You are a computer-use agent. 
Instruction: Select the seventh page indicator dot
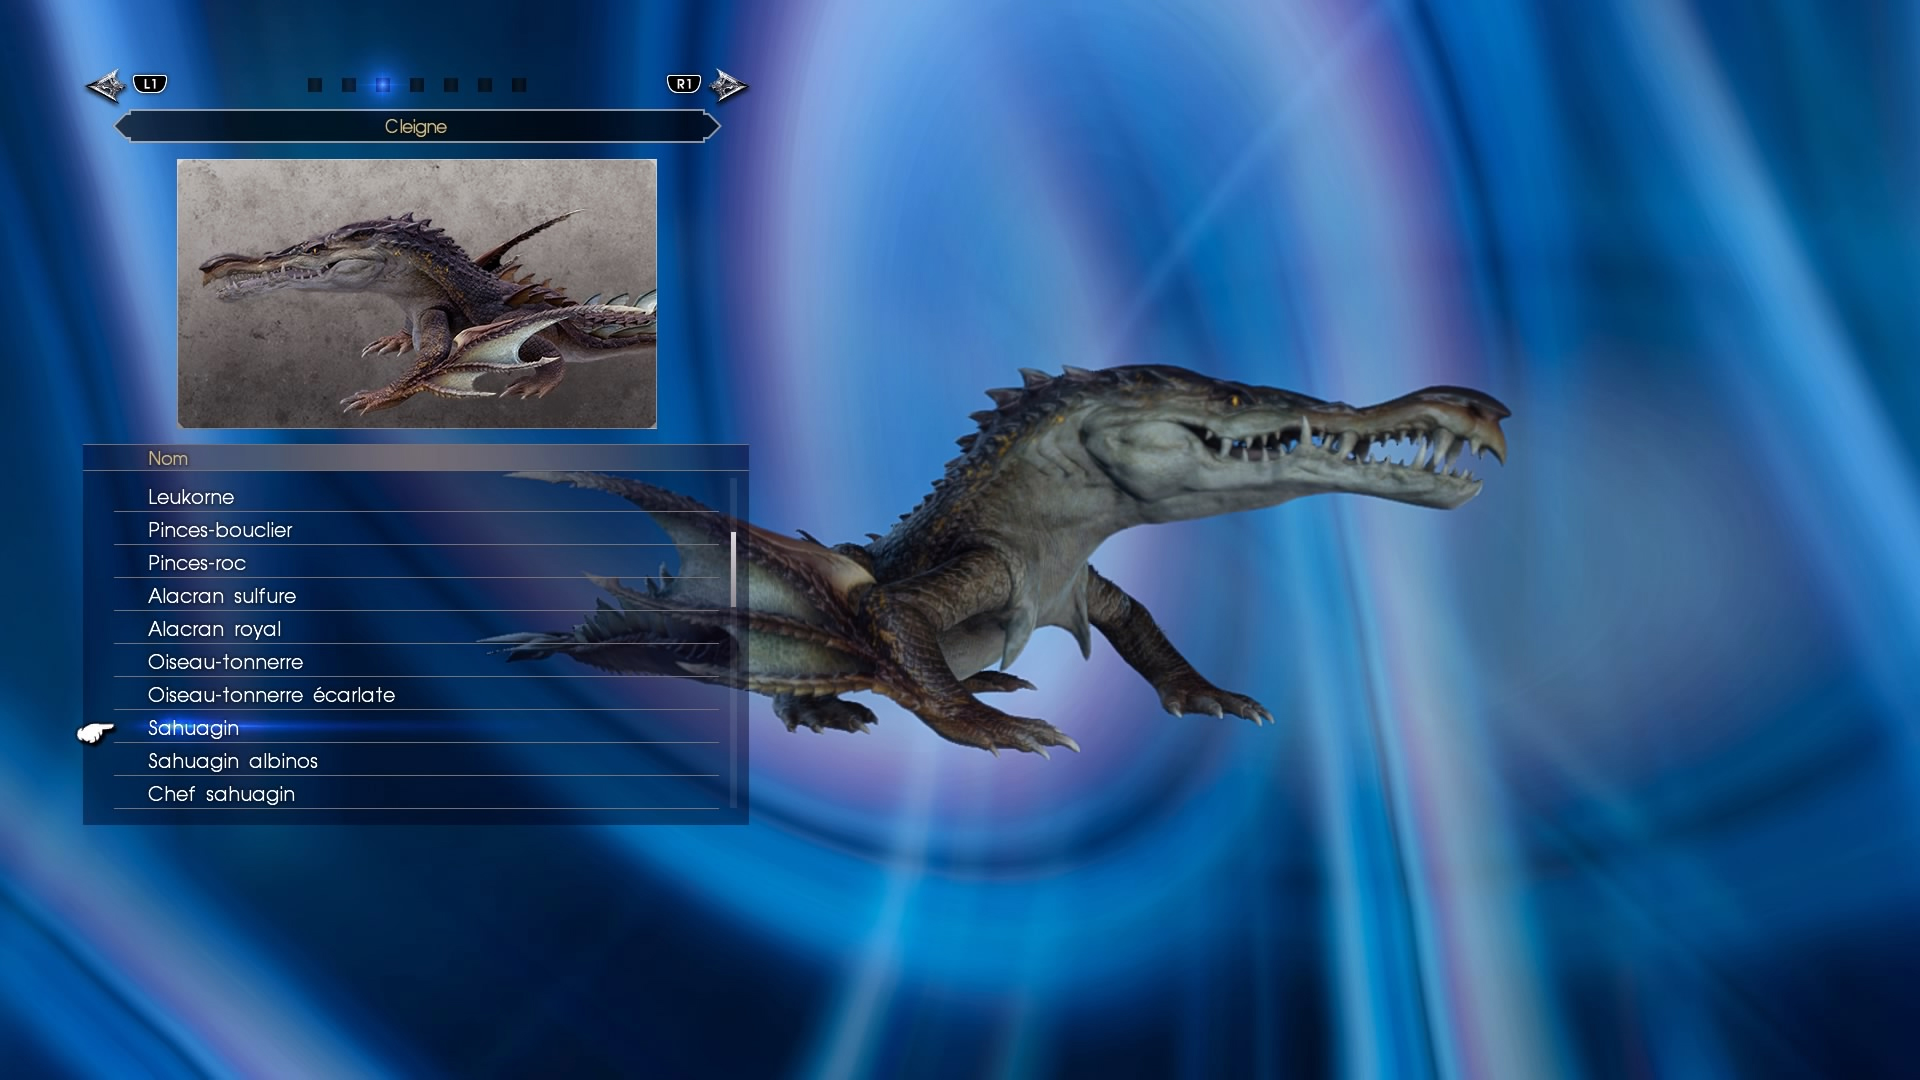click(x=519, y=85)
